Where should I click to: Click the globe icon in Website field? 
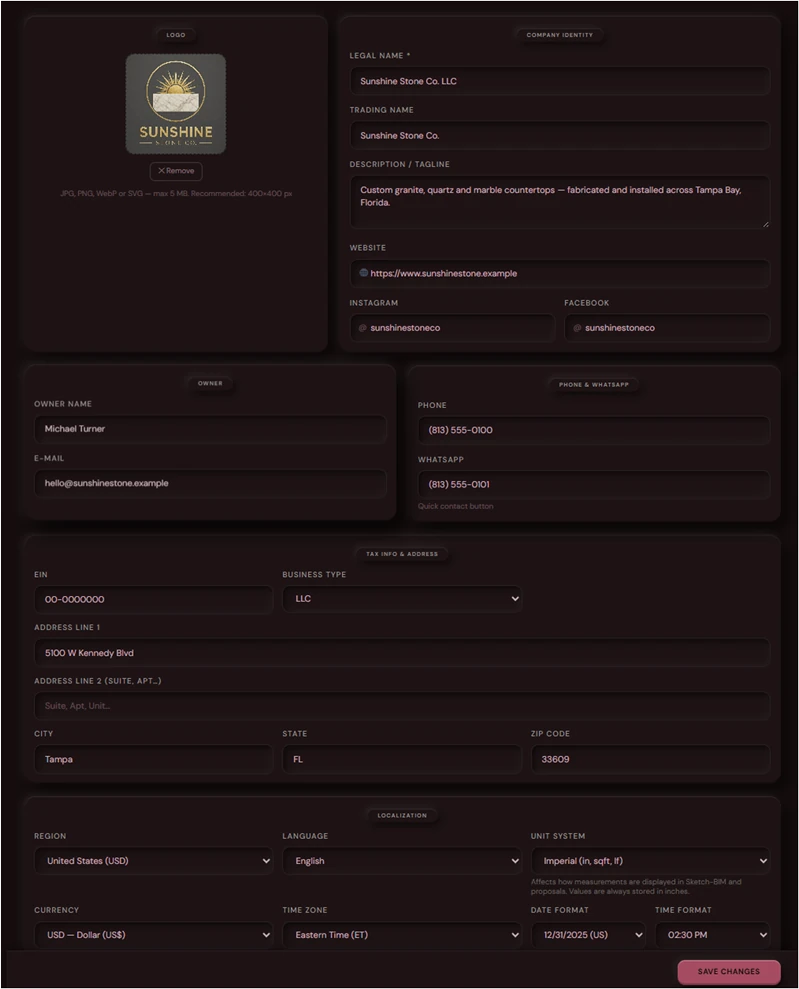363,273
